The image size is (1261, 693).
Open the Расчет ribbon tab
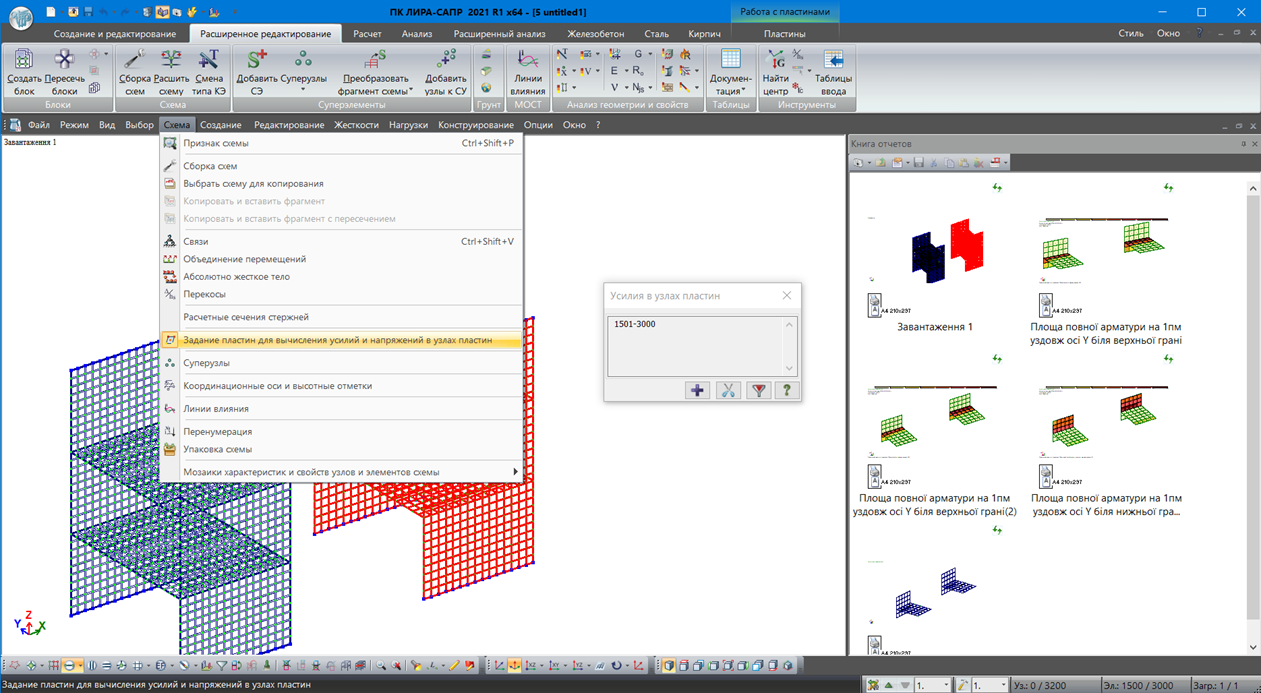coord(367,34)
